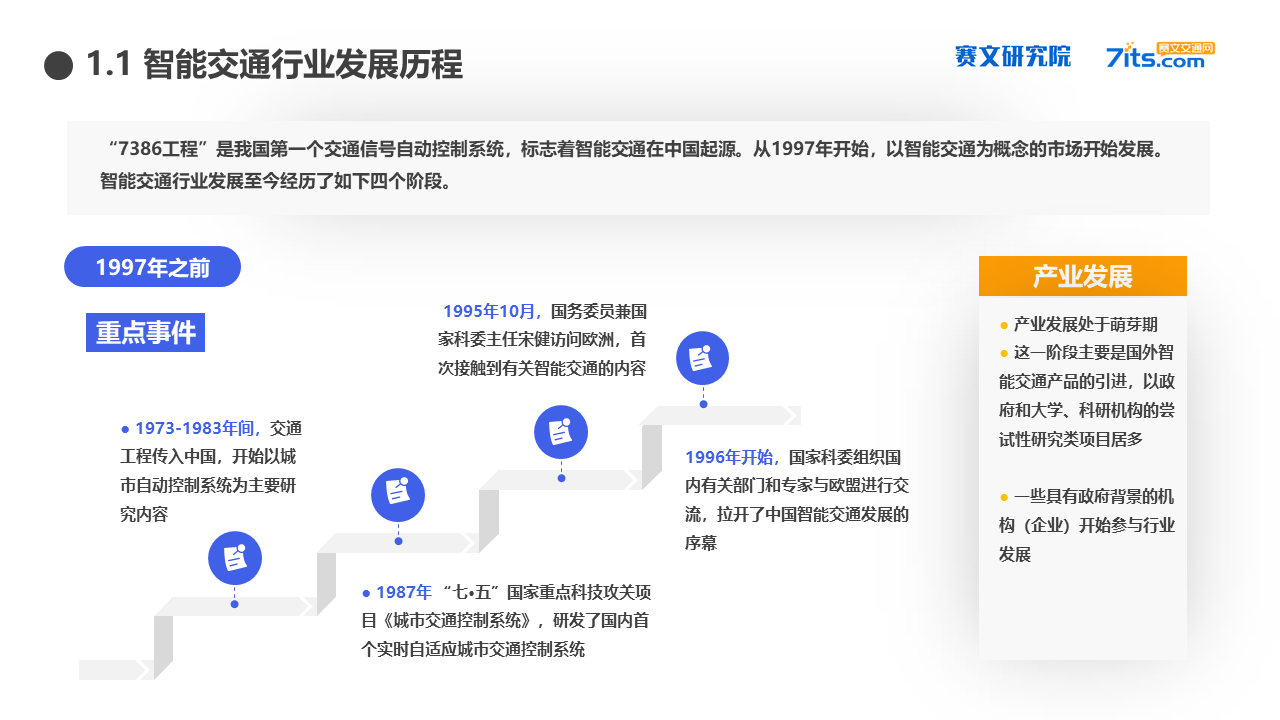Click the note icon above the 1995 step
The image size is (1280, 720).
[x=561, y=432]
